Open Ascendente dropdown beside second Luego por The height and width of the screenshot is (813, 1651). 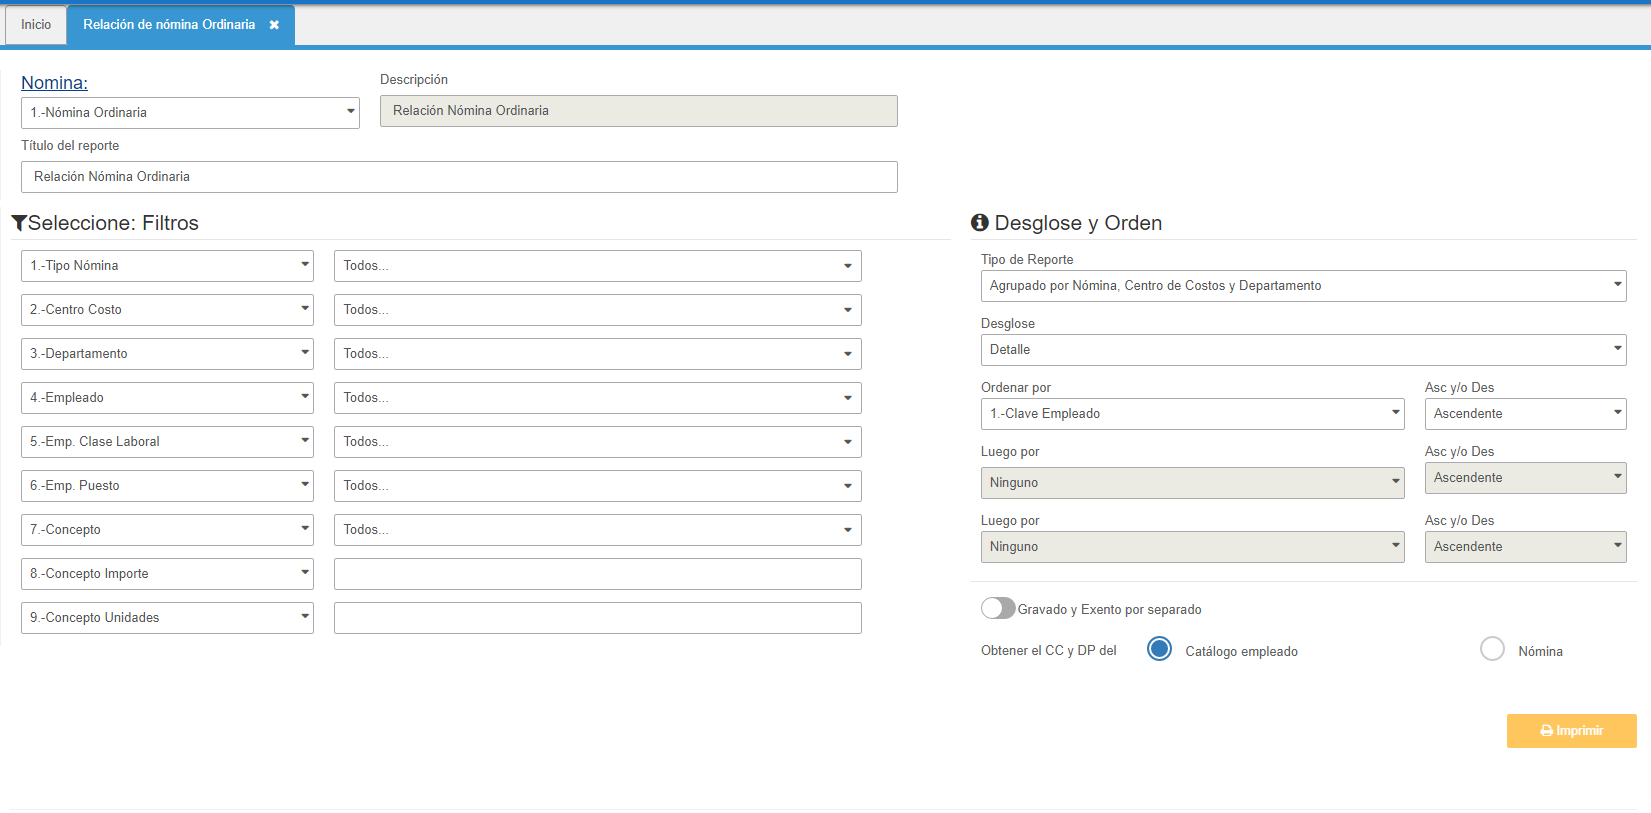[x=1525, y=547]
